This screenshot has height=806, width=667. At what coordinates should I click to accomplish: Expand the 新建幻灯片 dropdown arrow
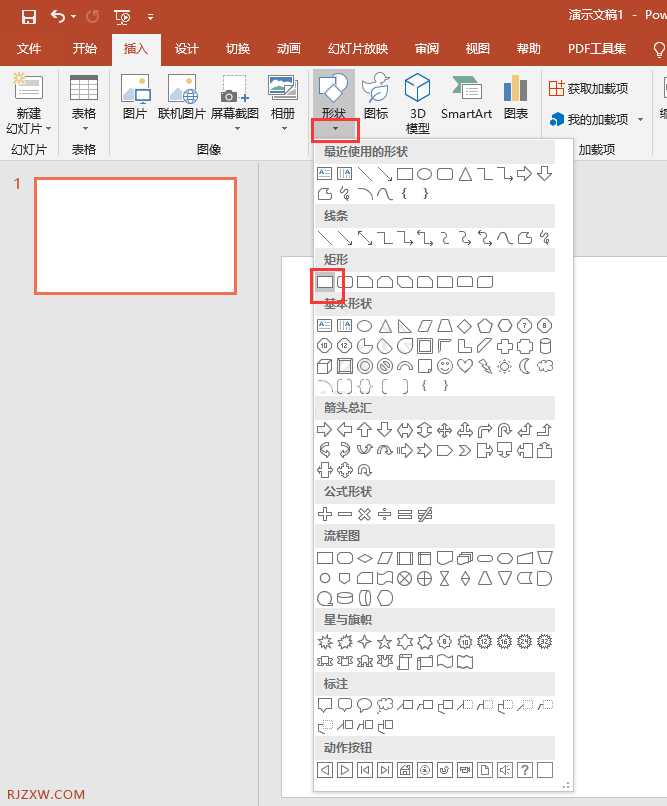(x=48, y=128)
